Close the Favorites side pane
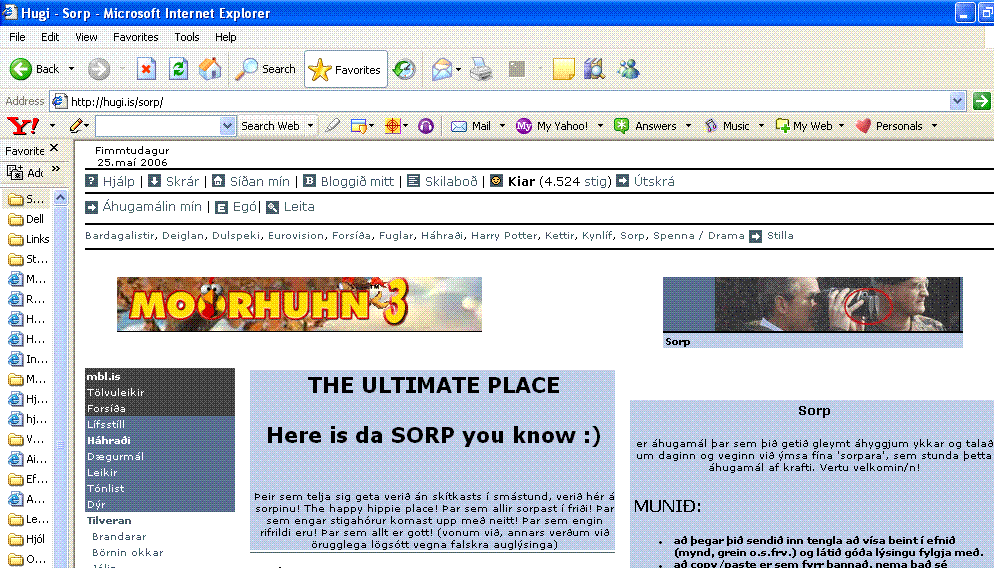Viewport: 994px width, 568px height. (55, 148)
